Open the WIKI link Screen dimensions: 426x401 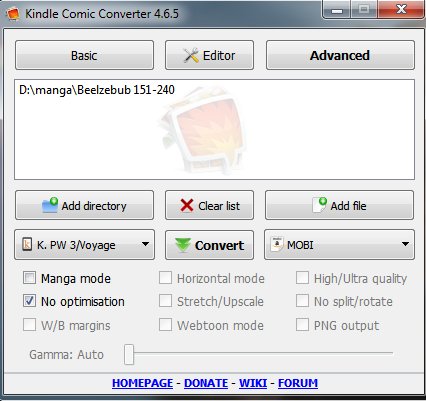(253, 383)
